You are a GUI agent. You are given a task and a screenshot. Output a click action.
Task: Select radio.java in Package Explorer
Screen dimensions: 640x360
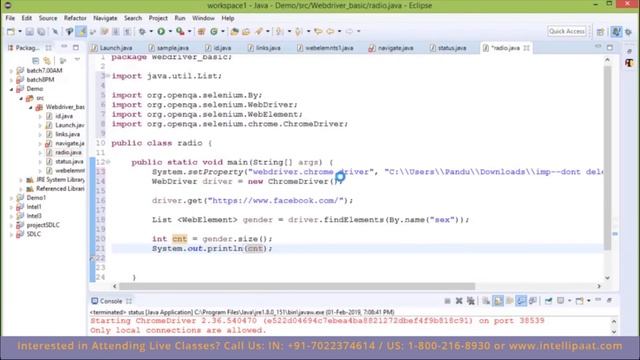[x=68, y=153]
